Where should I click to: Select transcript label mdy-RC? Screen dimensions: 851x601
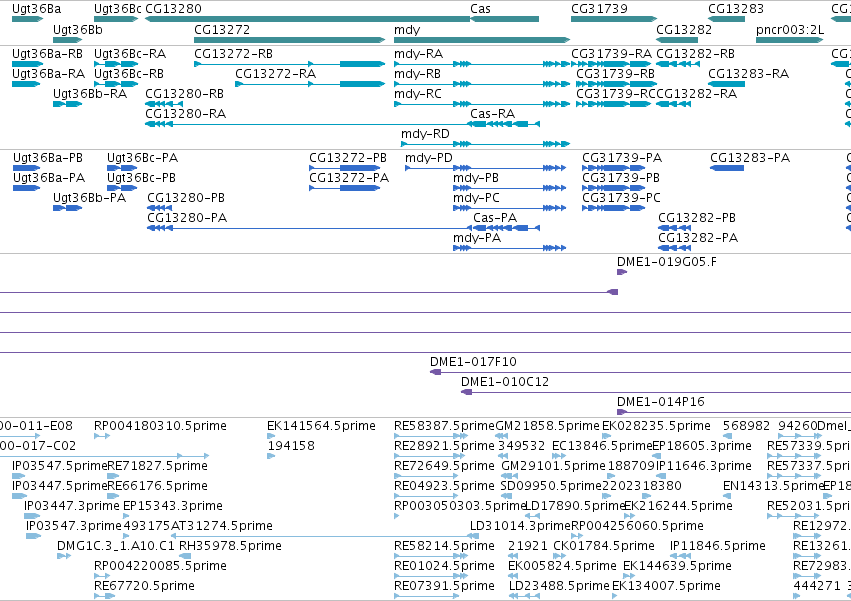418,93
